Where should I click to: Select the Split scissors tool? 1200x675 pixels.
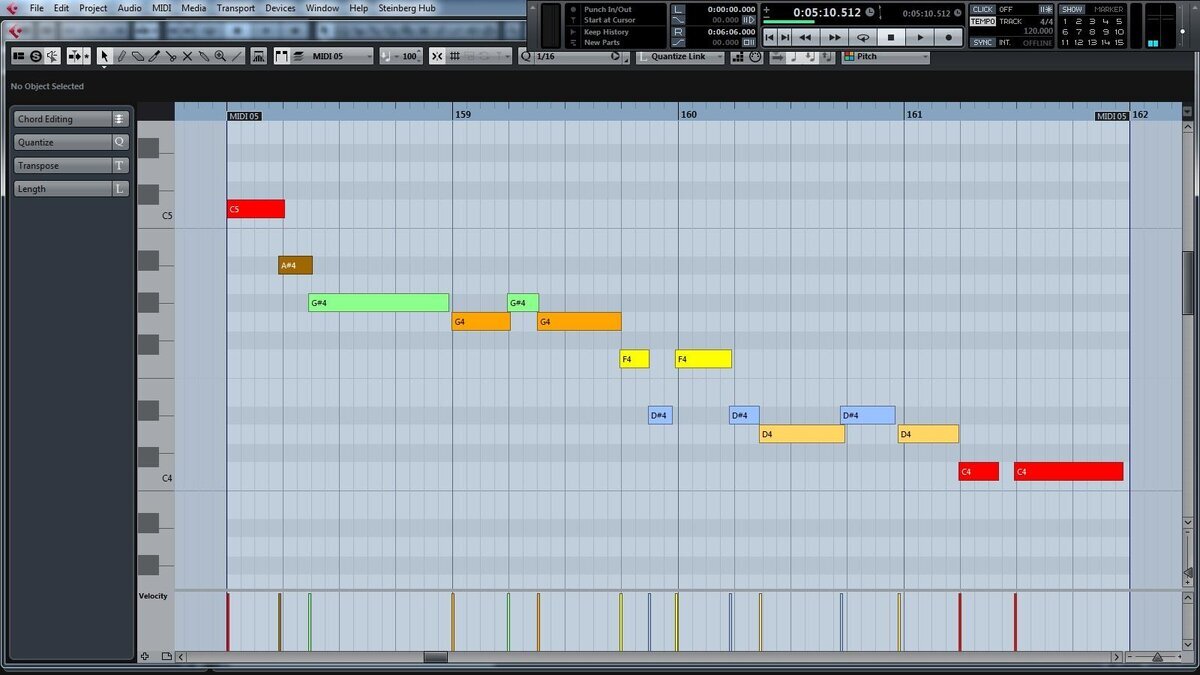point(171,57)
